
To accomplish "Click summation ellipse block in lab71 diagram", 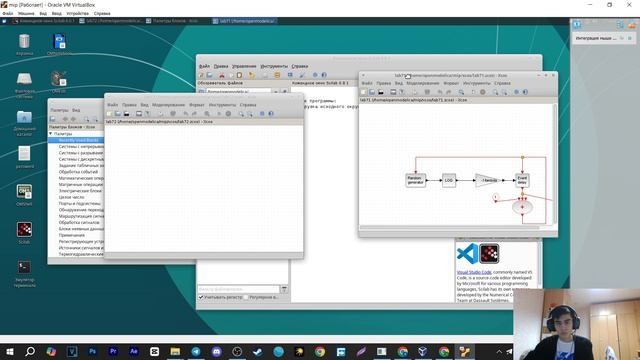I will click(x=522, y=207).
